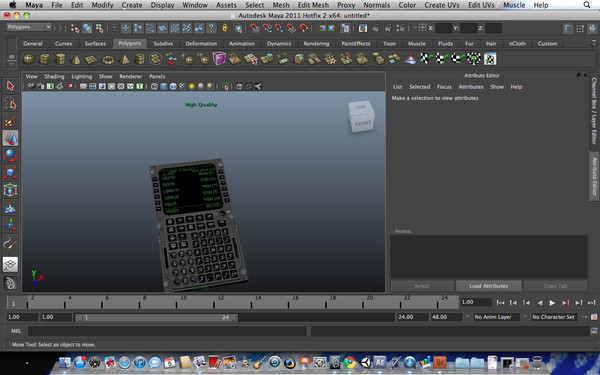The image size is (600, 375).
Task: Go to start of playback range
Action: coord(500,303)
